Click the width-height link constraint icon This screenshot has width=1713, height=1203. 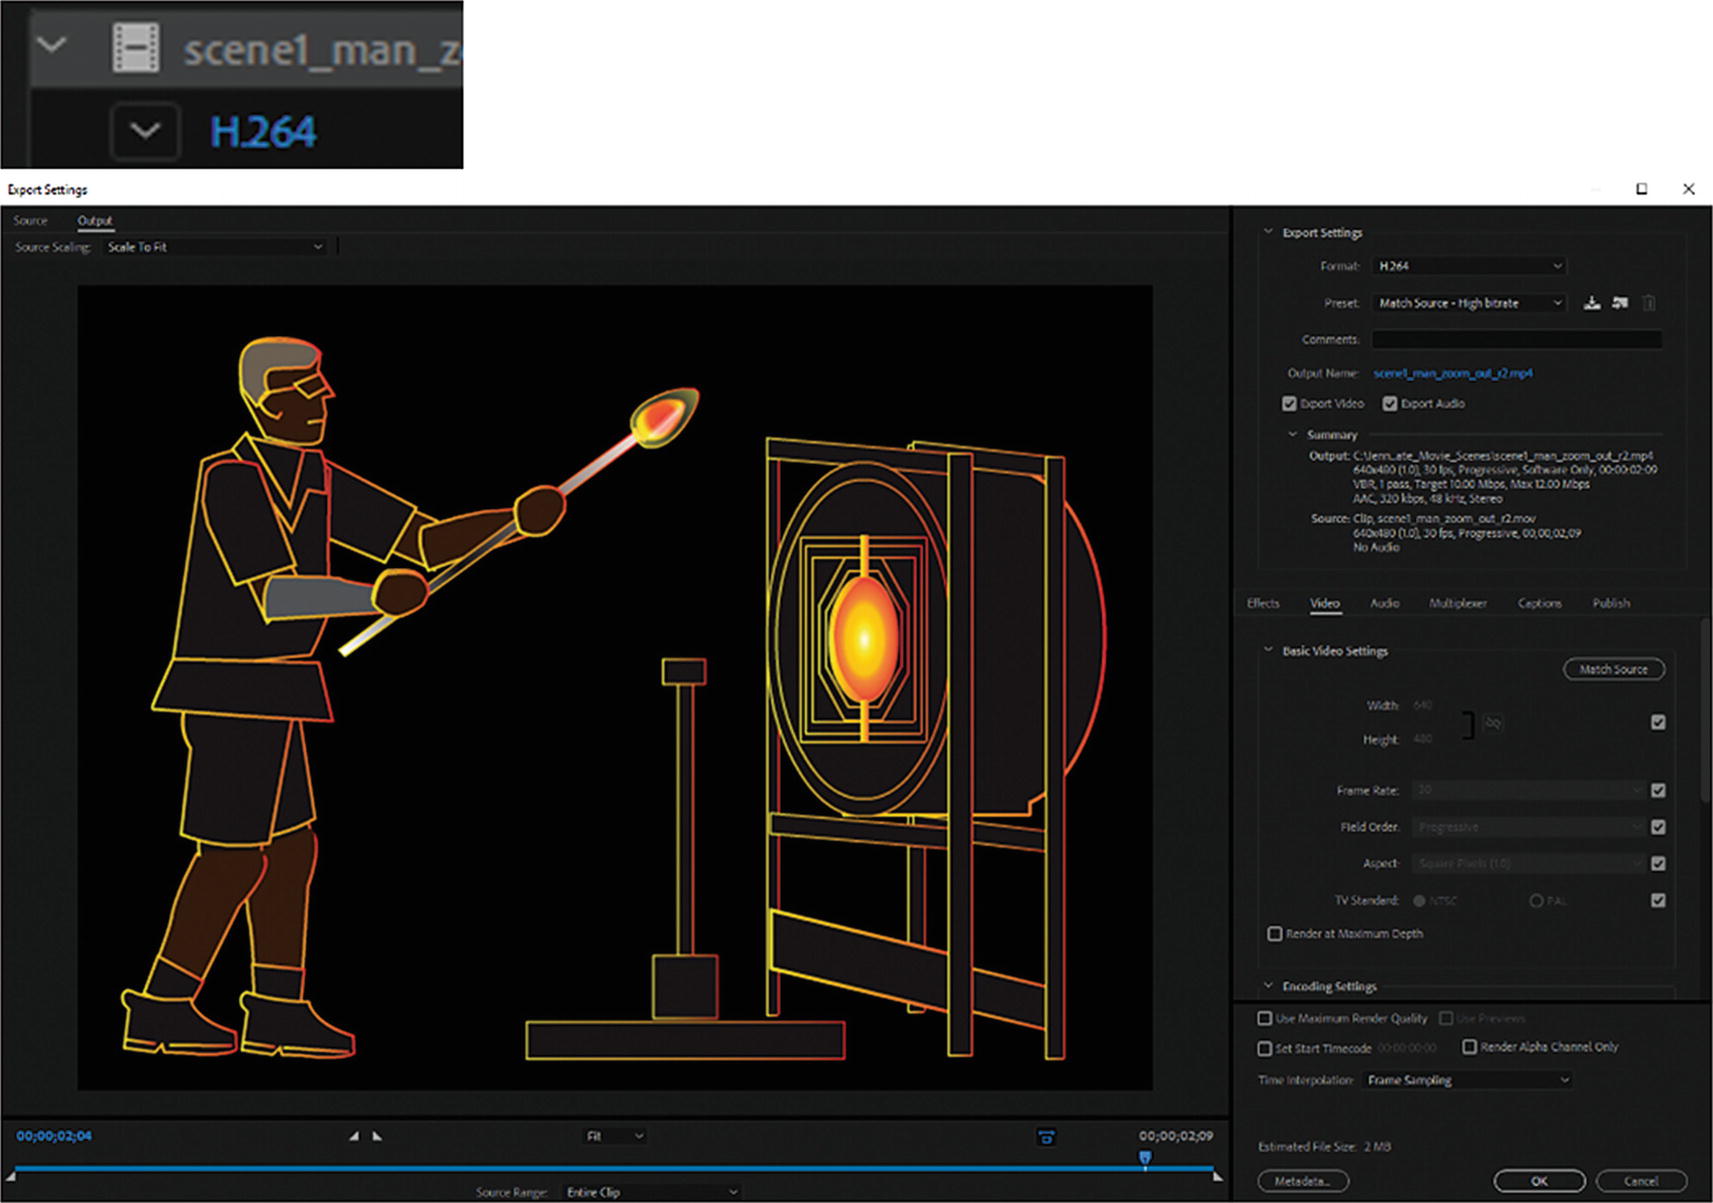click(x=1492, y=723)
